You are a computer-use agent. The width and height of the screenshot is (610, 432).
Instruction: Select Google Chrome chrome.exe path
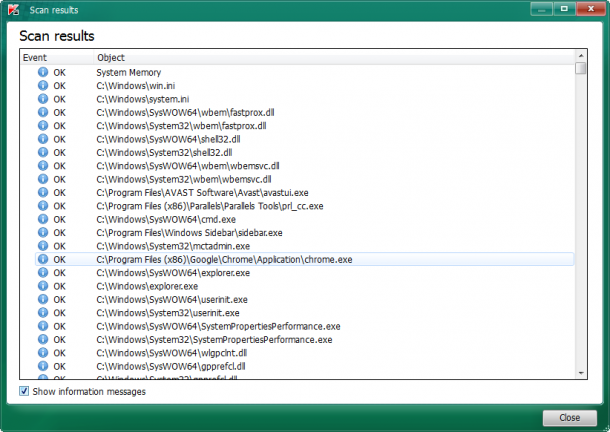click(224, 260)
